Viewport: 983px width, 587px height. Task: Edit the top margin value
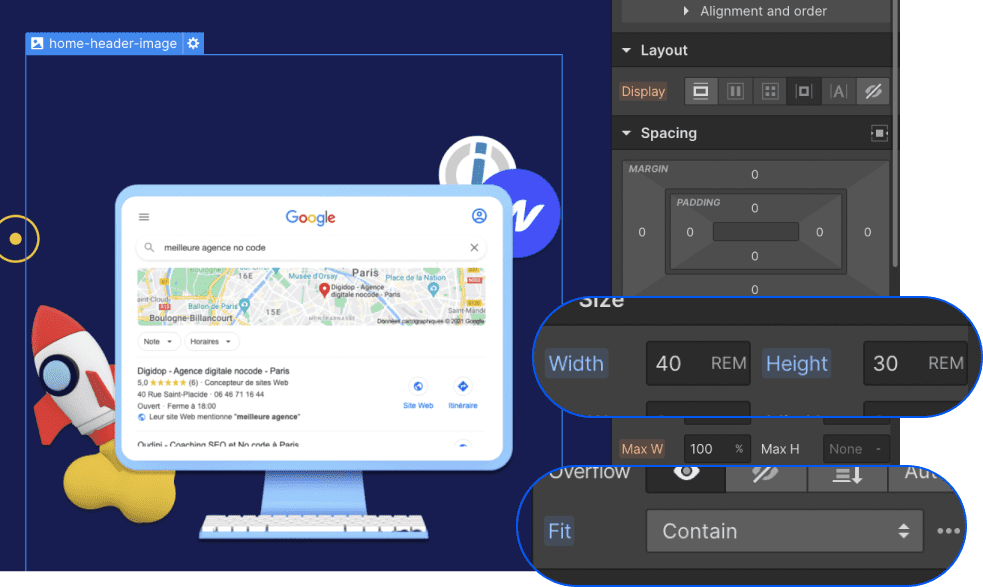pyautogui.click(x=755, y=175)
